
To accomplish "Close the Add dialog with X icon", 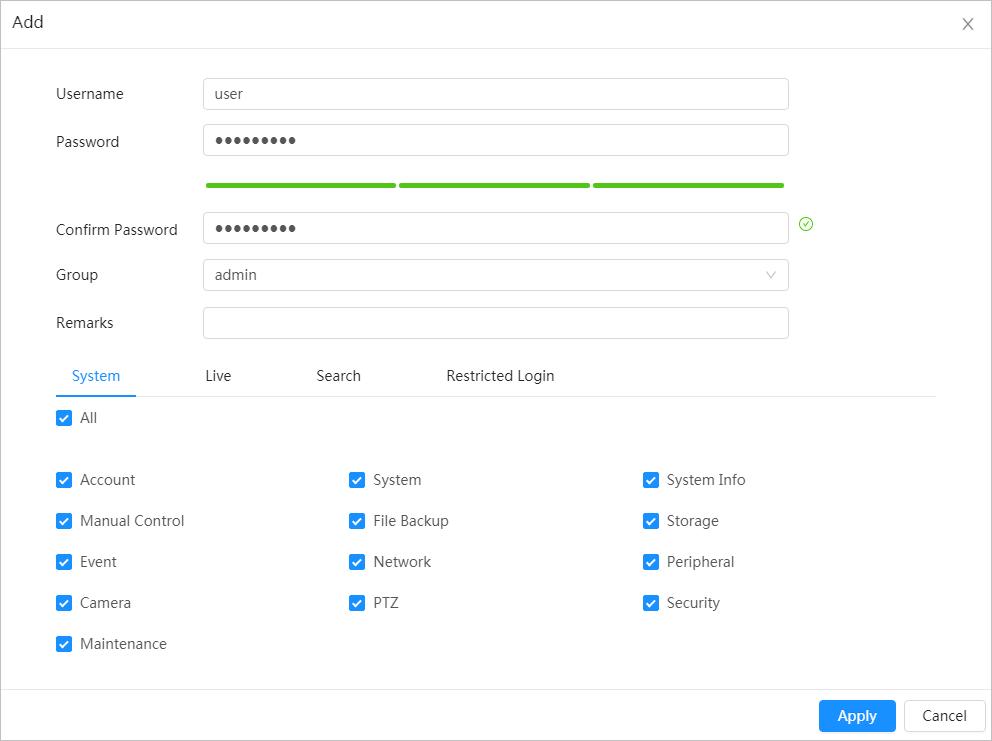I will pos(967,24).
